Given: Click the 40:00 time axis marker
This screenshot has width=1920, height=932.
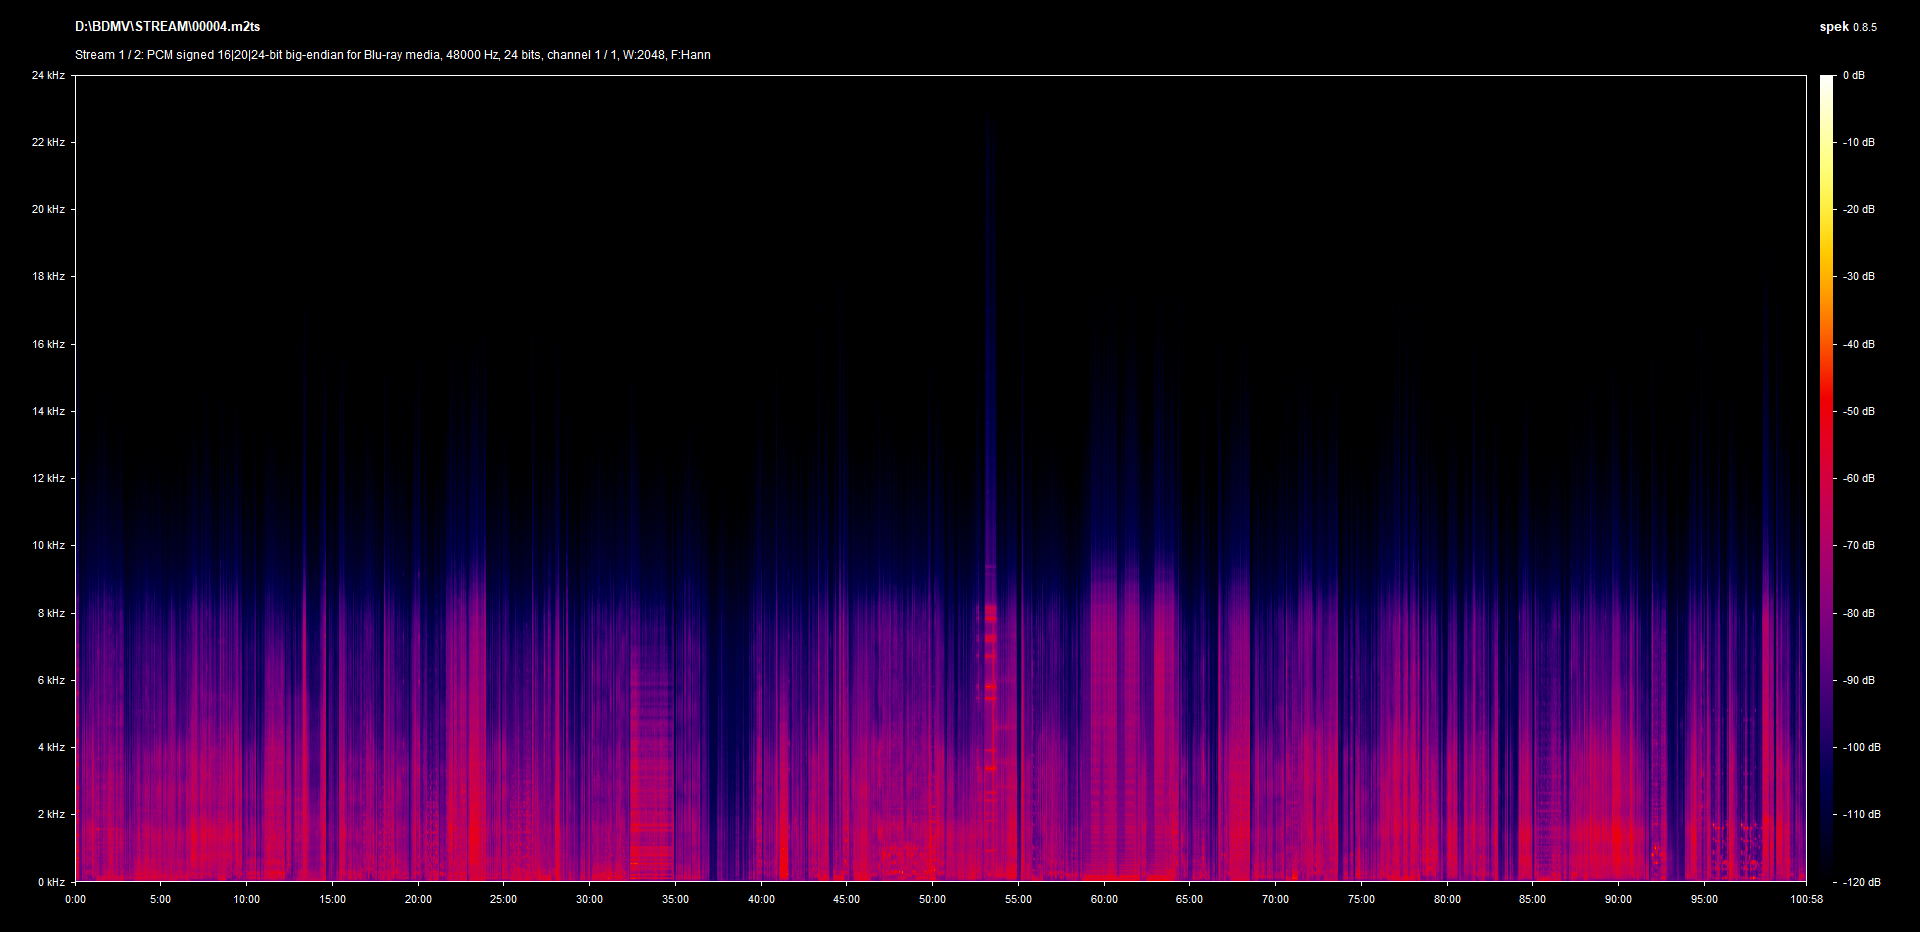Looking at the screenshot, I should pos(761,899).
